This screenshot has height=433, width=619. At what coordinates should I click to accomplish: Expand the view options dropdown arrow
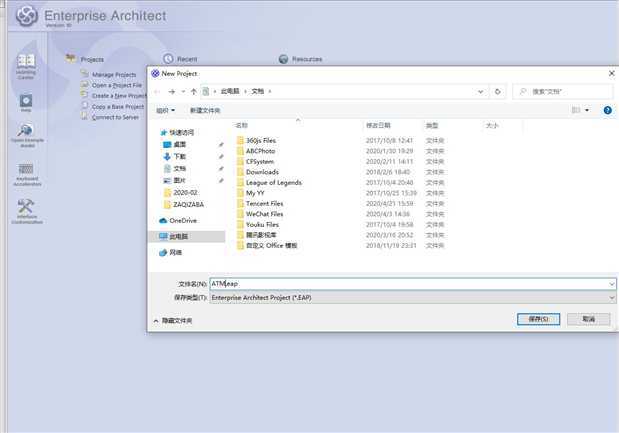tap(587, 110)
